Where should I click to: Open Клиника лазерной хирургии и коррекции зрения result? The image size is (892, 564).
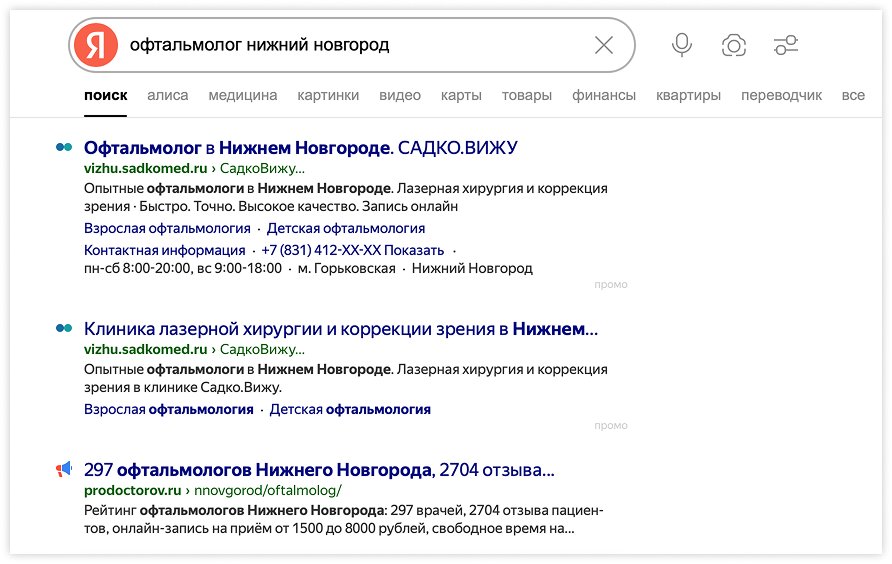[x=341, y=329]
